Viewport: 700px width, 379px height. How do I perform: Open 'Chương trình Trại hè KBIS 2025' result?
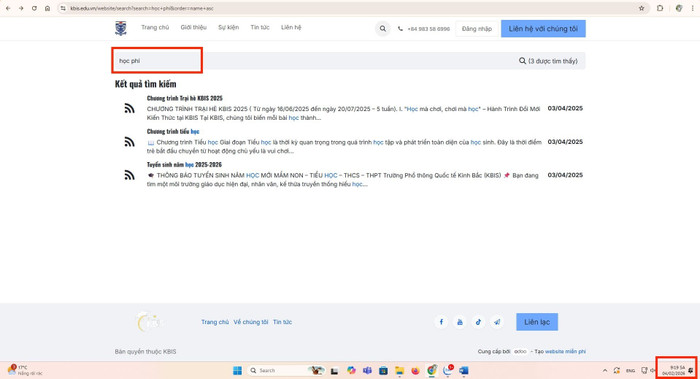(x=184, y=98)
